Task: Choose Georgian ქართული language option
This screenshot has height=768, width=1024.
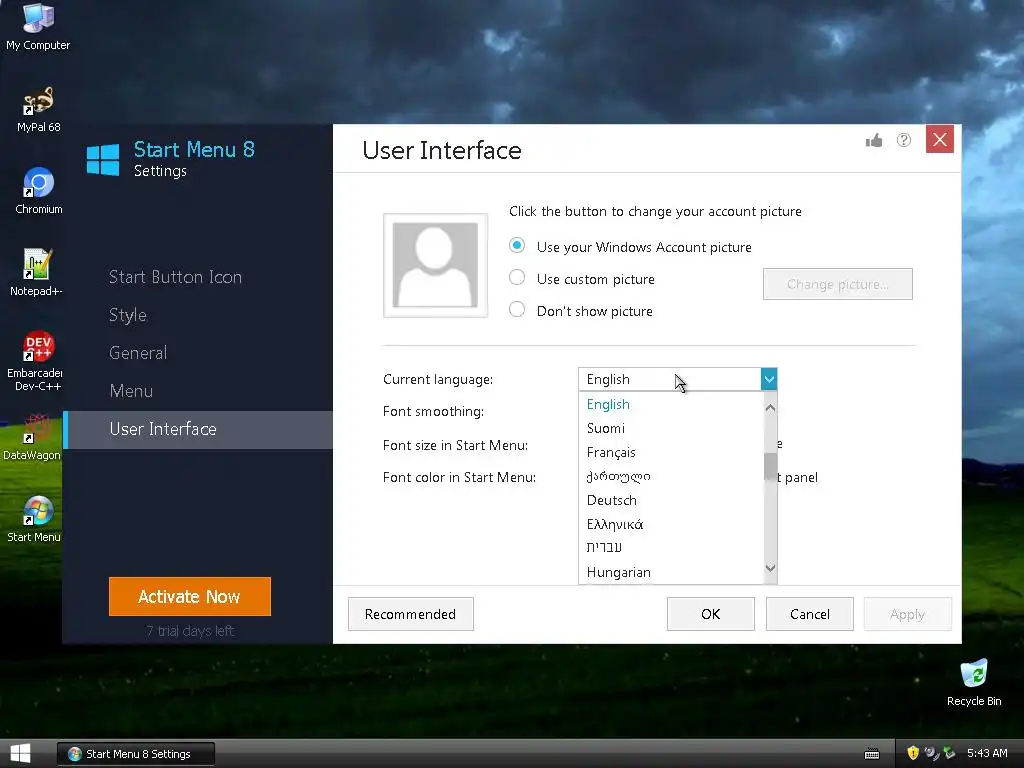Action: pyautogui.click(x=671, y=477)
